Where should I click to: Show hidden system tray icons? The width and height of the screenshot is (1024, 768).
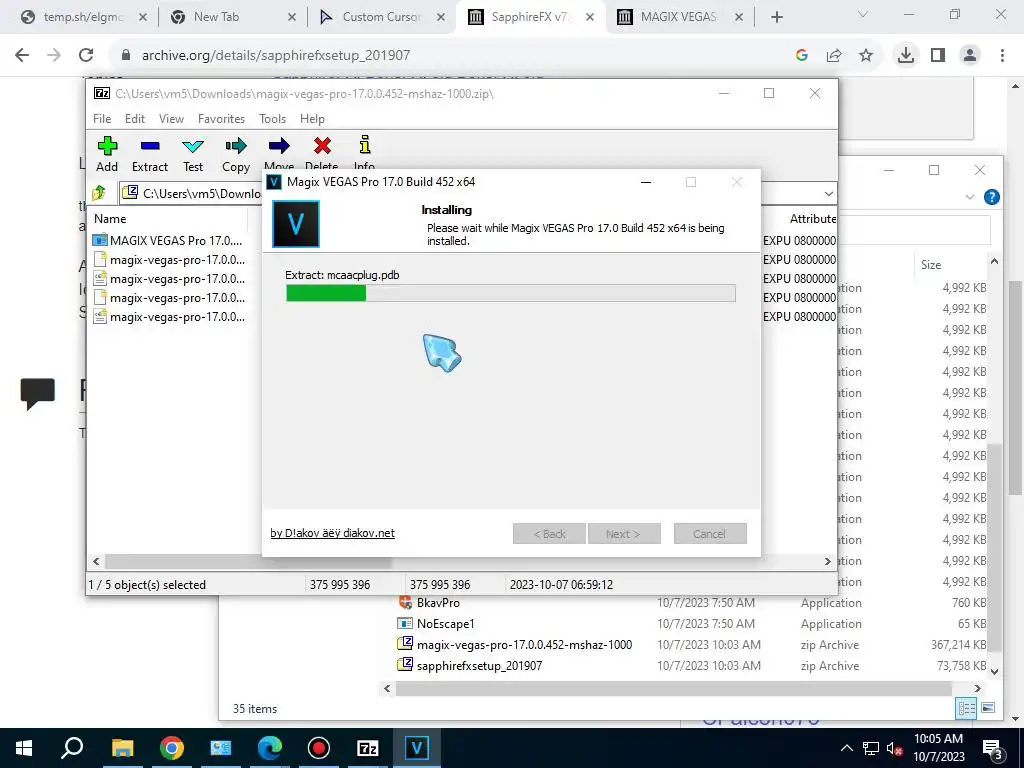(x=846, y=748)
